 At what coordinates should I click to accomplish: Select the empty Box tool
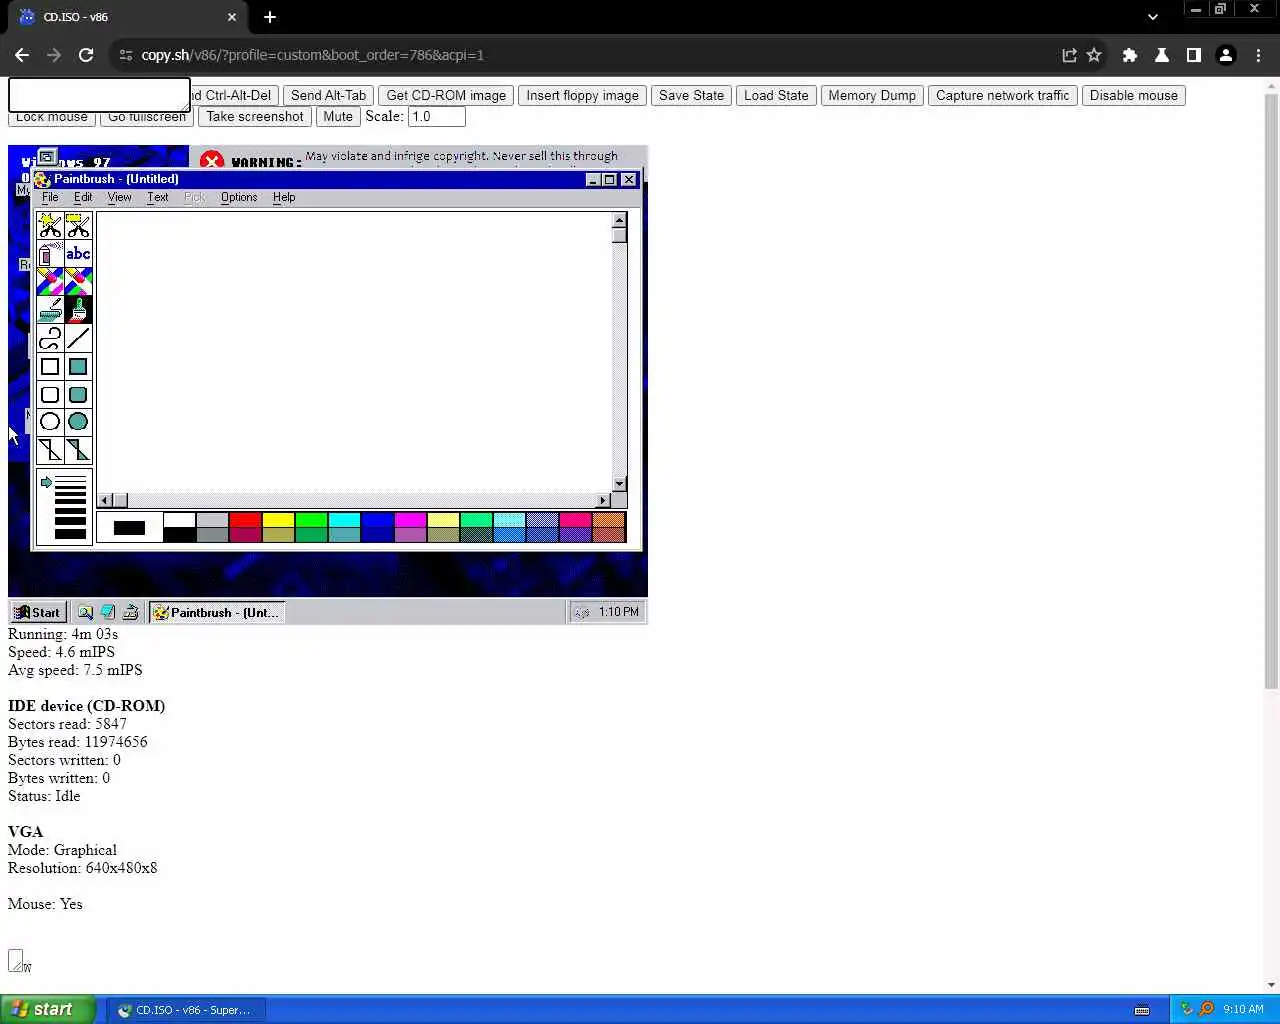tap(50, 366)
